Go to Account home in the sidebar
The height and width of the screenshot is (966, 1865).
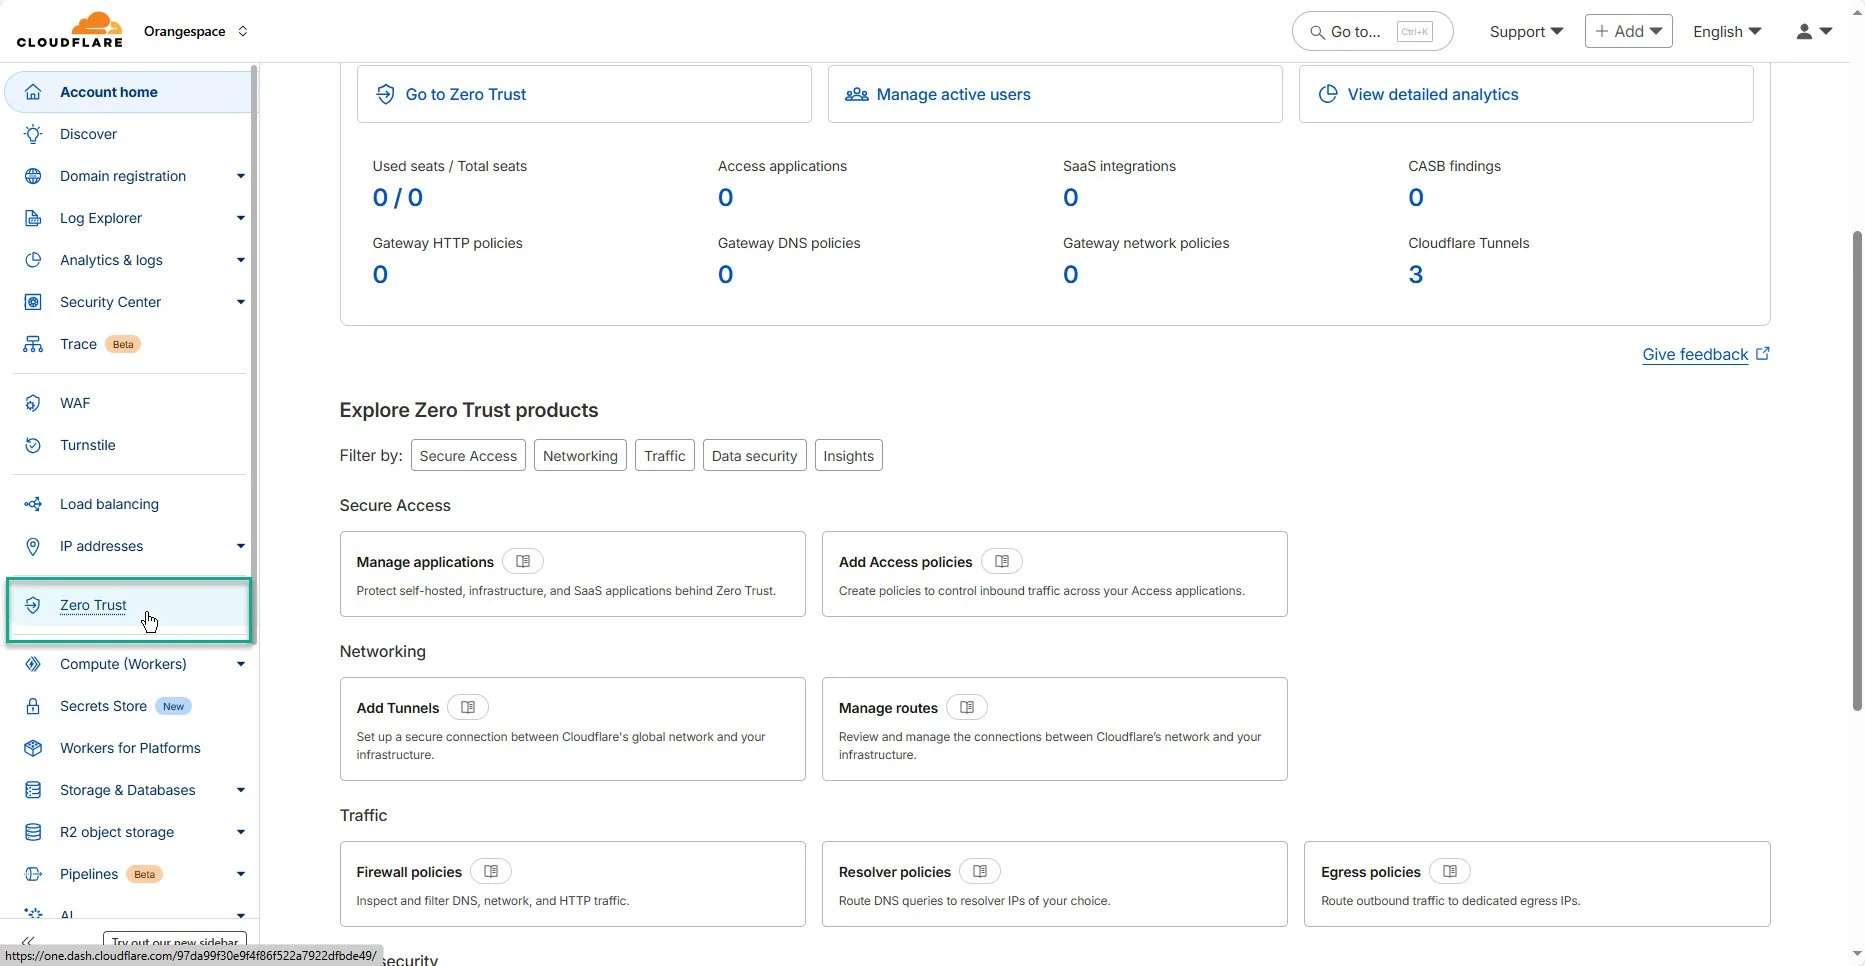[108, 91]
